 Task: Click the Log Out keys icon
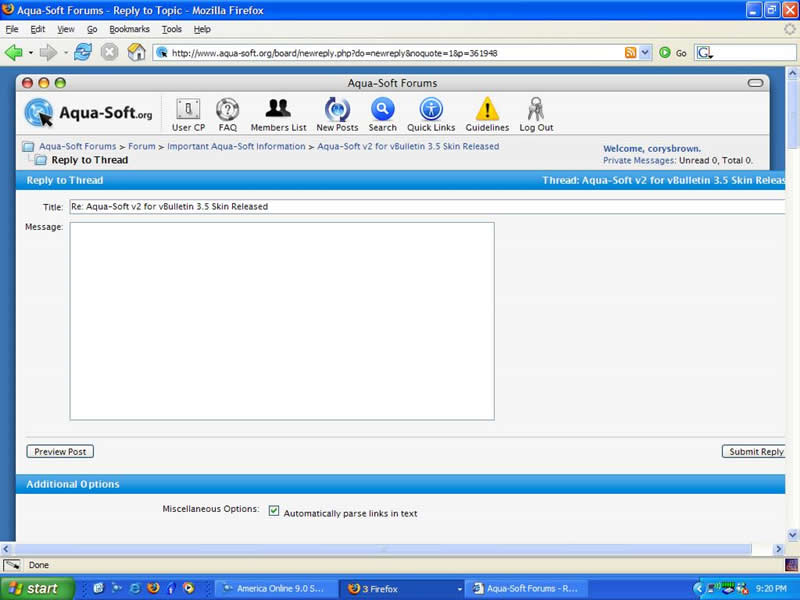(x=536, y=109)
